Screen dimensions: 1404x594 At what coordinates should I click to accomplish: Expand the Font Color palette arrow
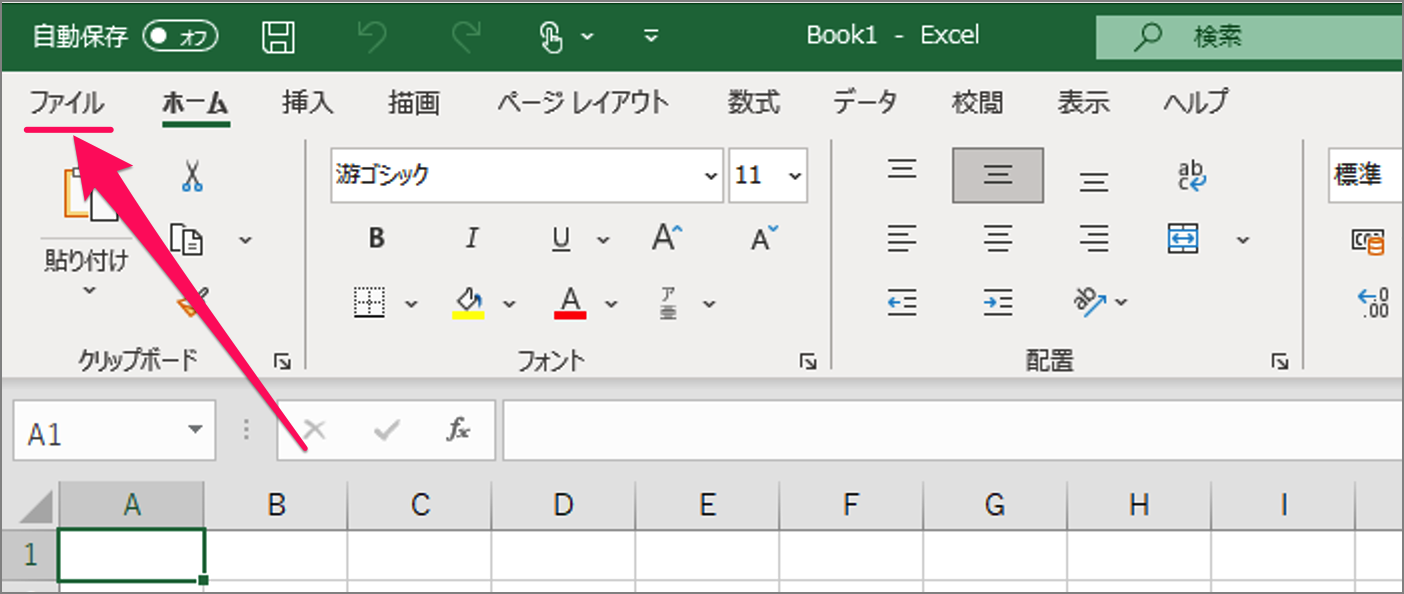click(611, 304)
